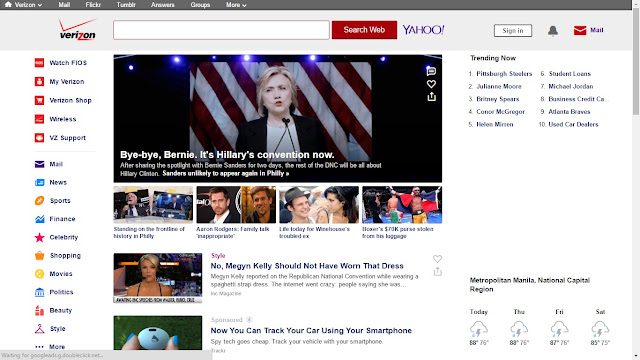
Task: Open the Shopping bag icon
Action: point(39,256)
